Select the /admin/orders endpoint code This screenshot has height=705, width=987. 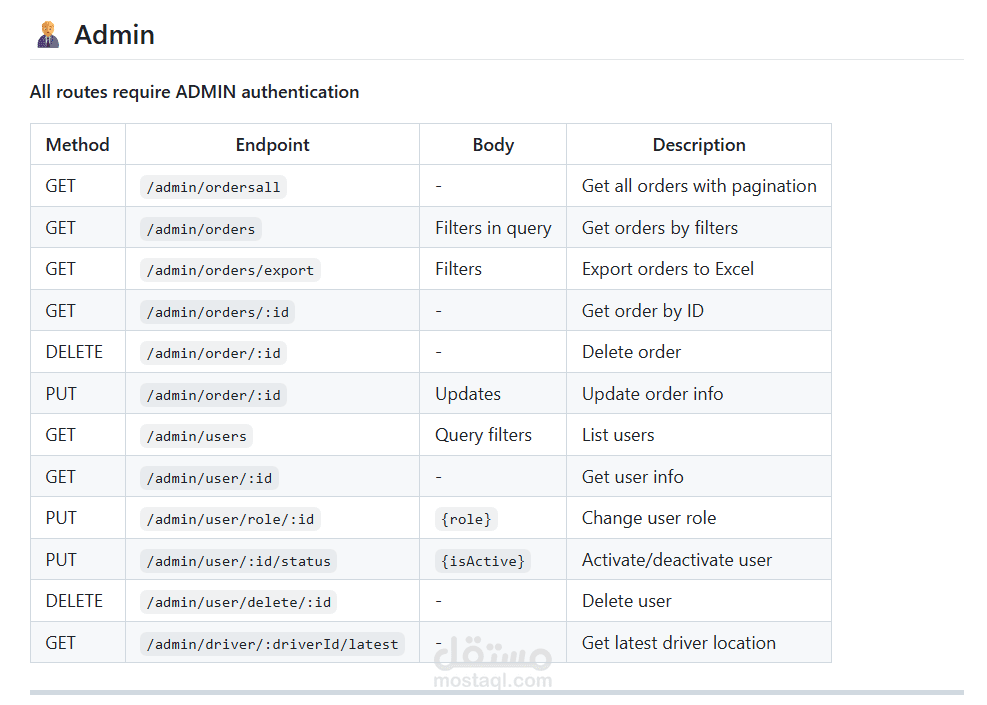(201, 229)
